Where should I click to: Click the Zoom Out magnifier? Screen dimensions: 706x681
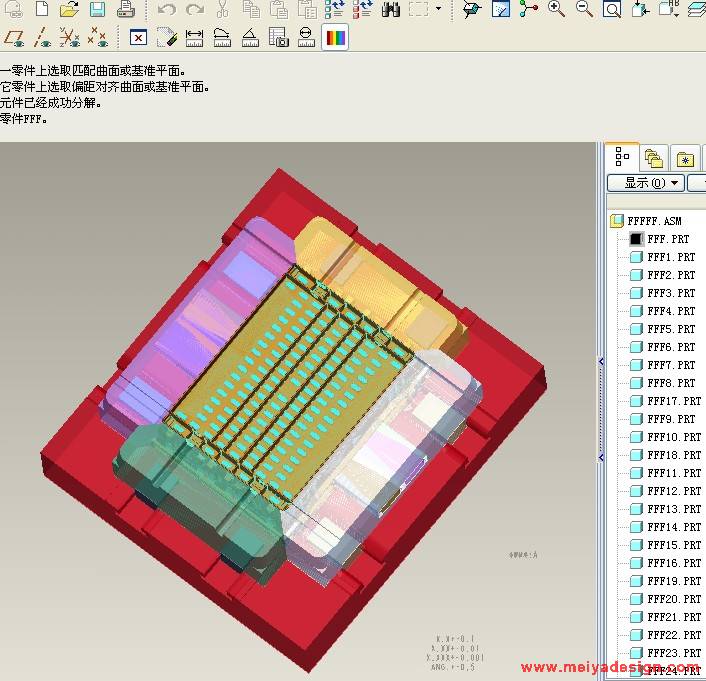(584, 10)
